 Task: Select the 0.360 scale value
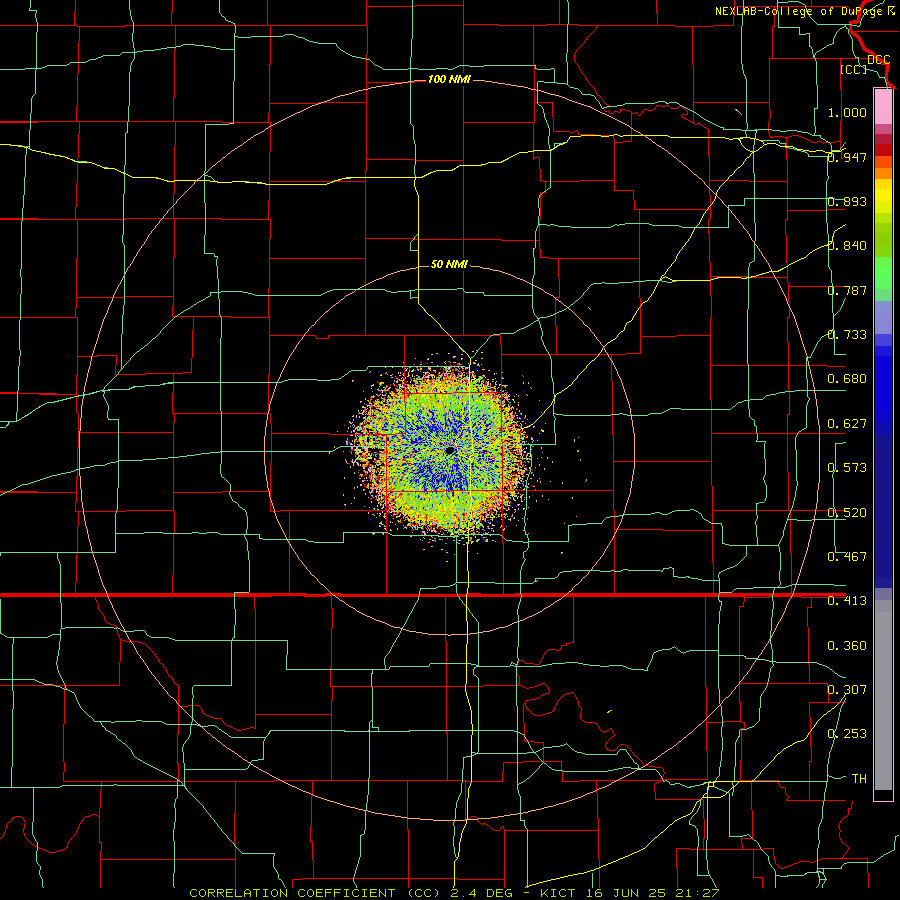(x=847, y=646)
